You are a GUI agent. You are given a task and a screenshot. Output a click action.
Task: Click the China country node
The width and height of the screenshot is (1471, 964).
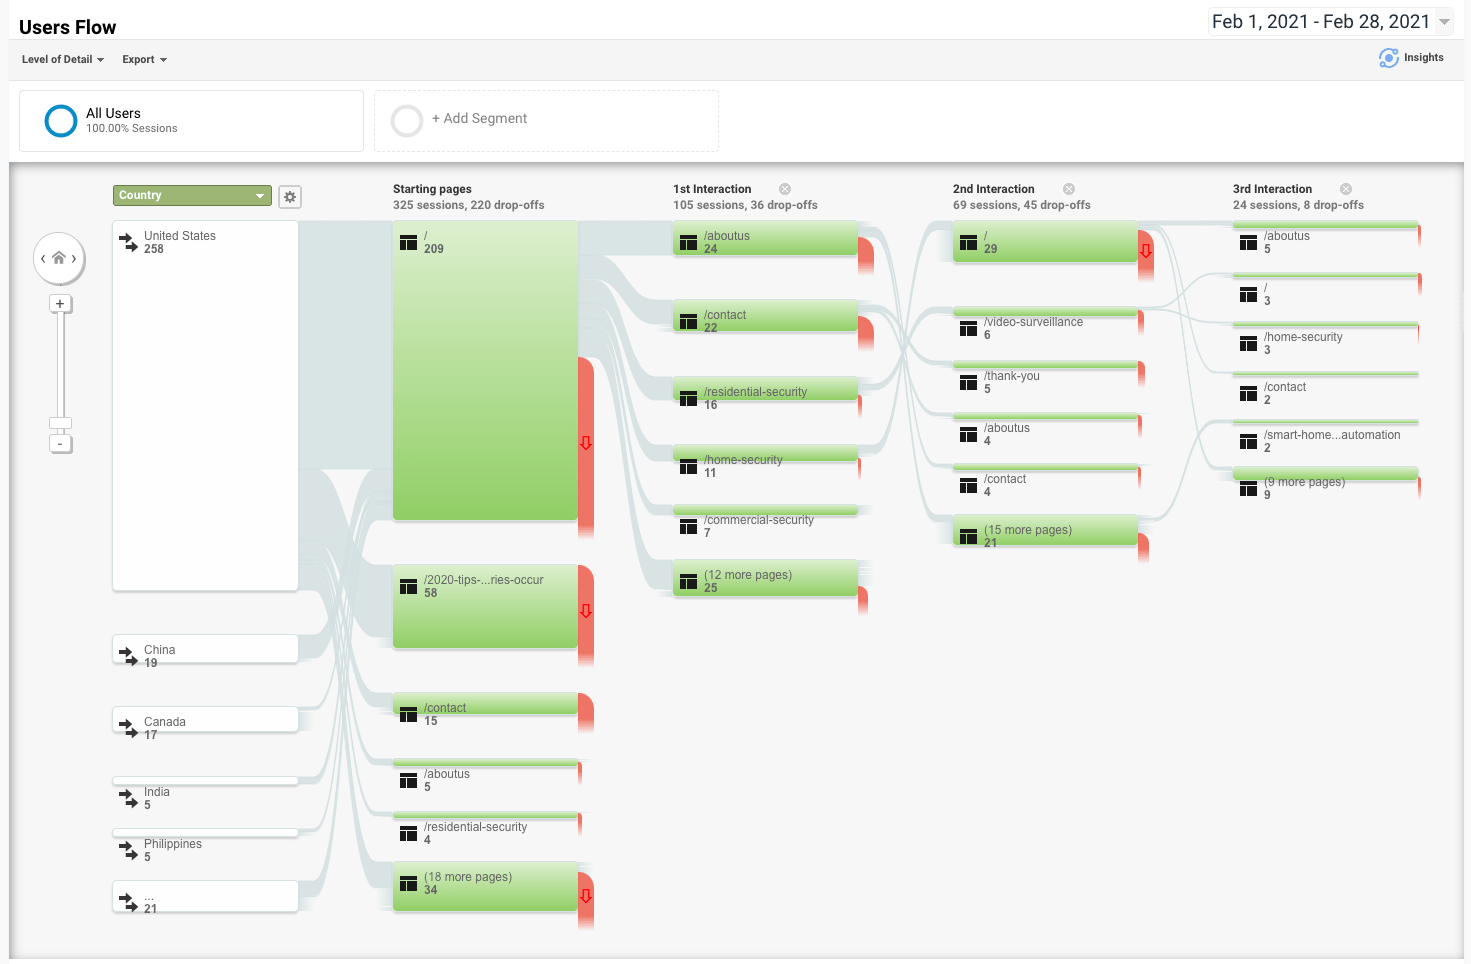point(205,649)
